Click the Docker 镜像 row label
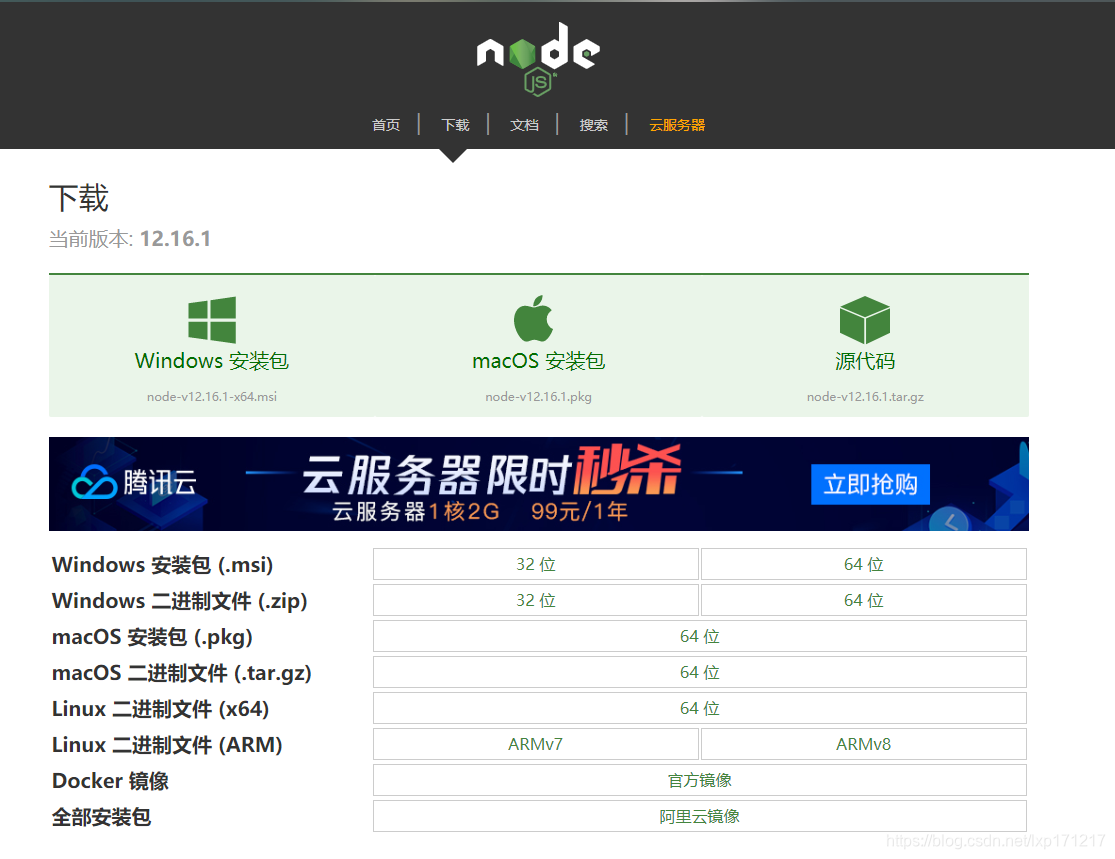 (x=110, y=781)
